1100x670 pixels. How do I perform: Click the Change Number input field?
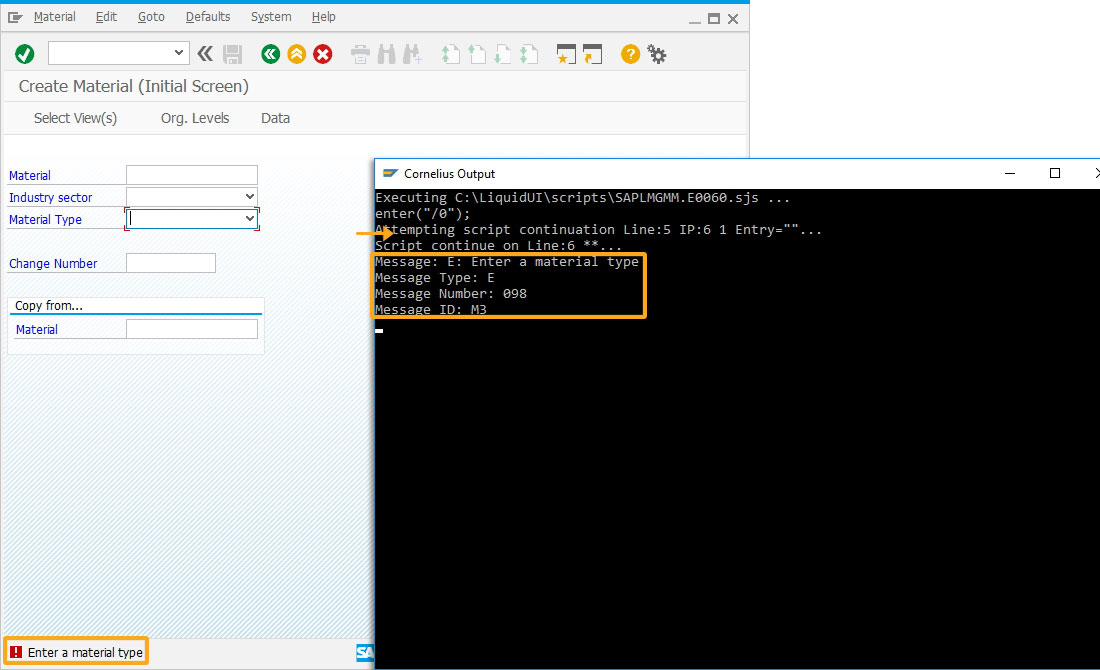tap(170, 263)
